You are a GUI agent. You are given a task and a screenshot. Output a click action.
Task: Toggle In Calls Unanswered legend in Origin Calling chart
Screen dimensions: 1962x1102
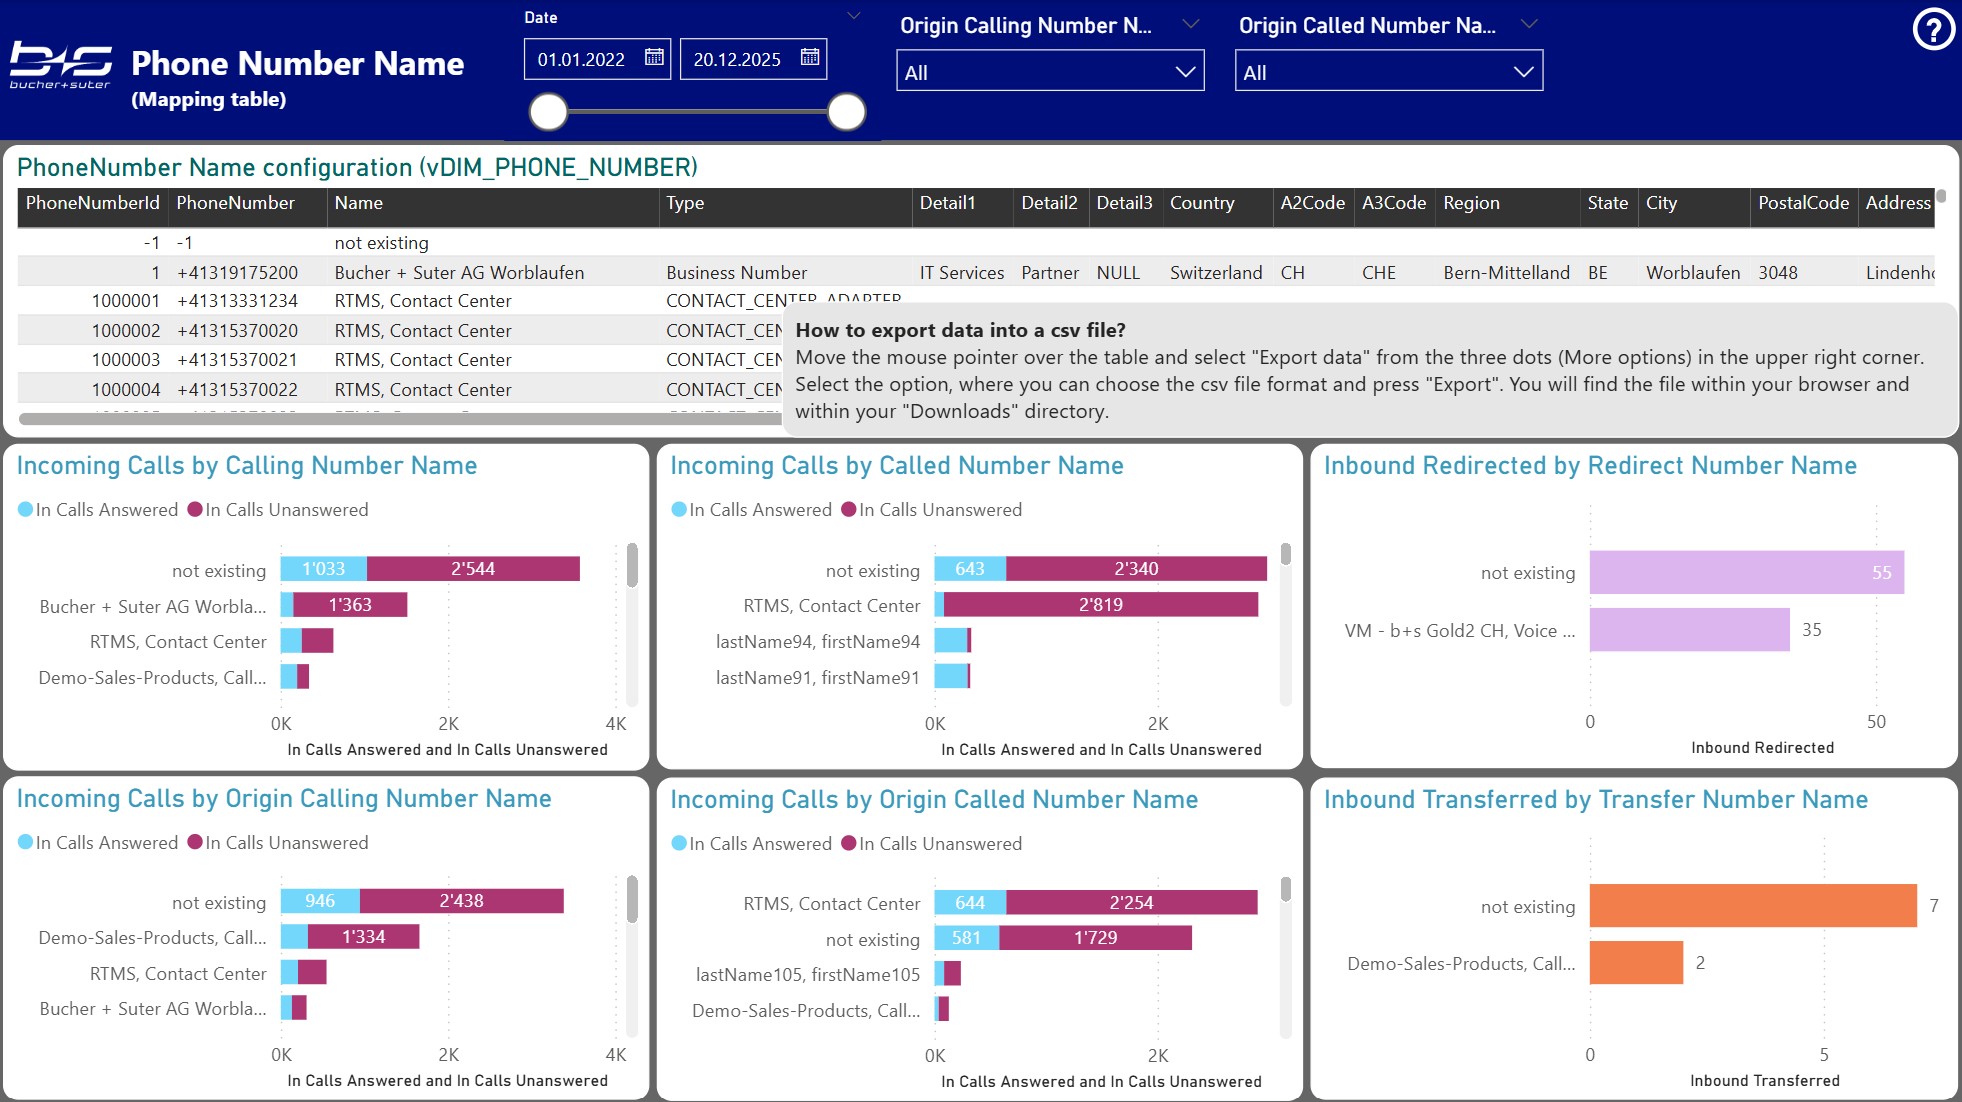tap(278, 843)
